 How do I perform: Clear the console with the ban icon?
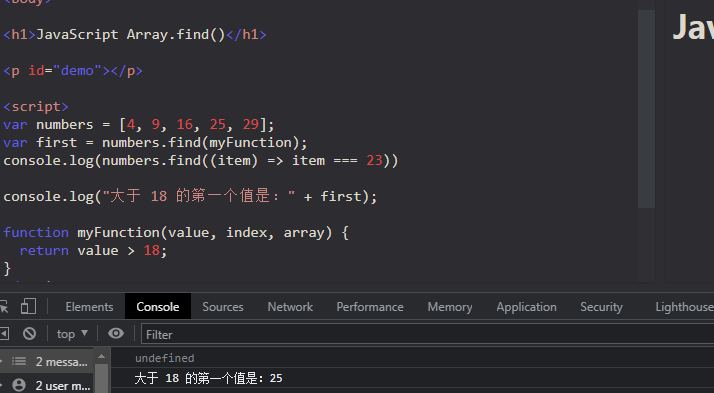(x=30, y=334)
